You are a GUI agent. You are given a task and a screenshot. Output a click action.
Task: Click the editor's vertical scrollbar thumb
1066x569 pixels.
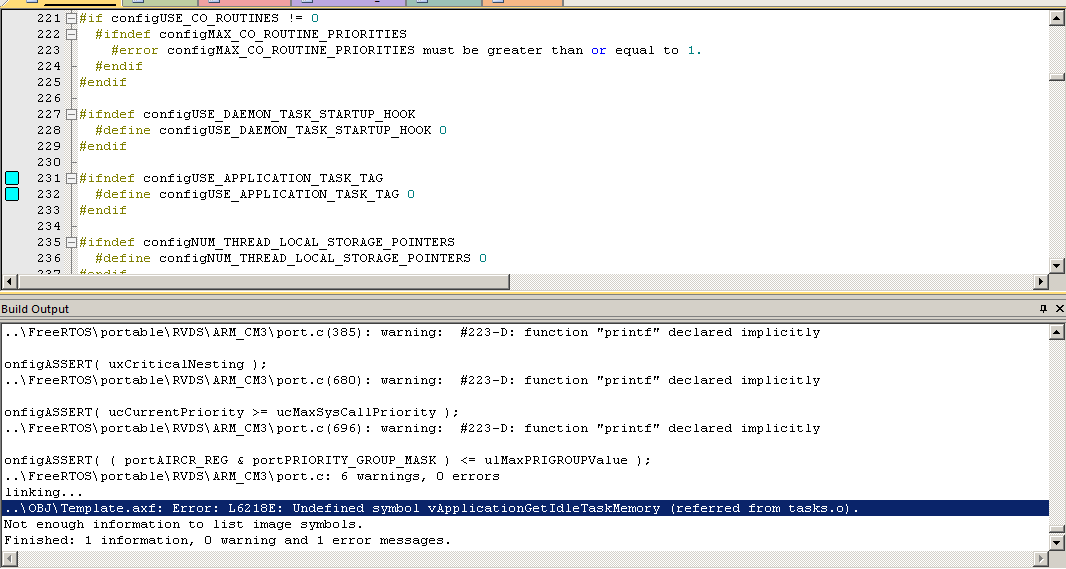(1056, 76)
